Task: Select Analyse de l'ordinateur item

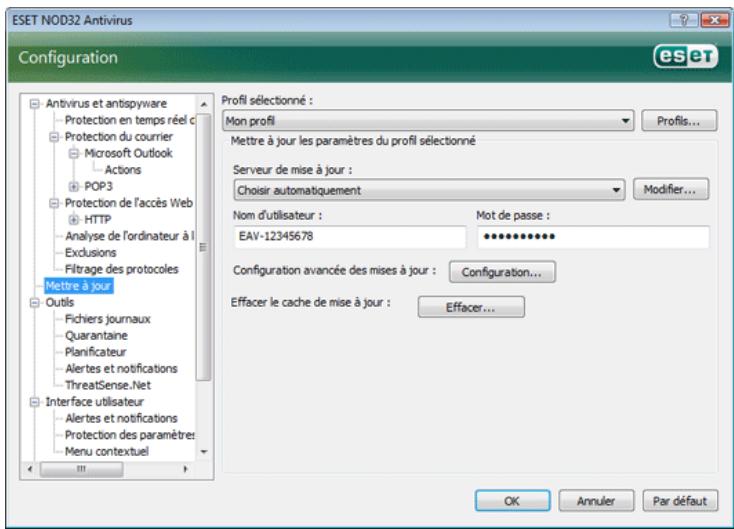Action: click(x=130, y=236)
